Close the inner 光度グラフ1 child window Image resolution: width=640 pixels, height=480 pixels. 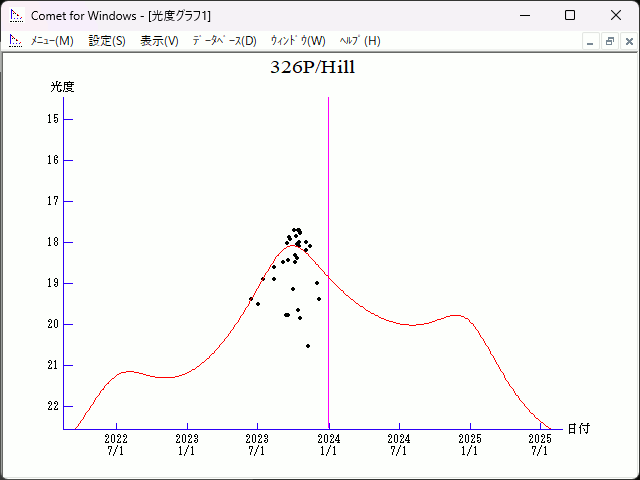[x=628, y=41]
